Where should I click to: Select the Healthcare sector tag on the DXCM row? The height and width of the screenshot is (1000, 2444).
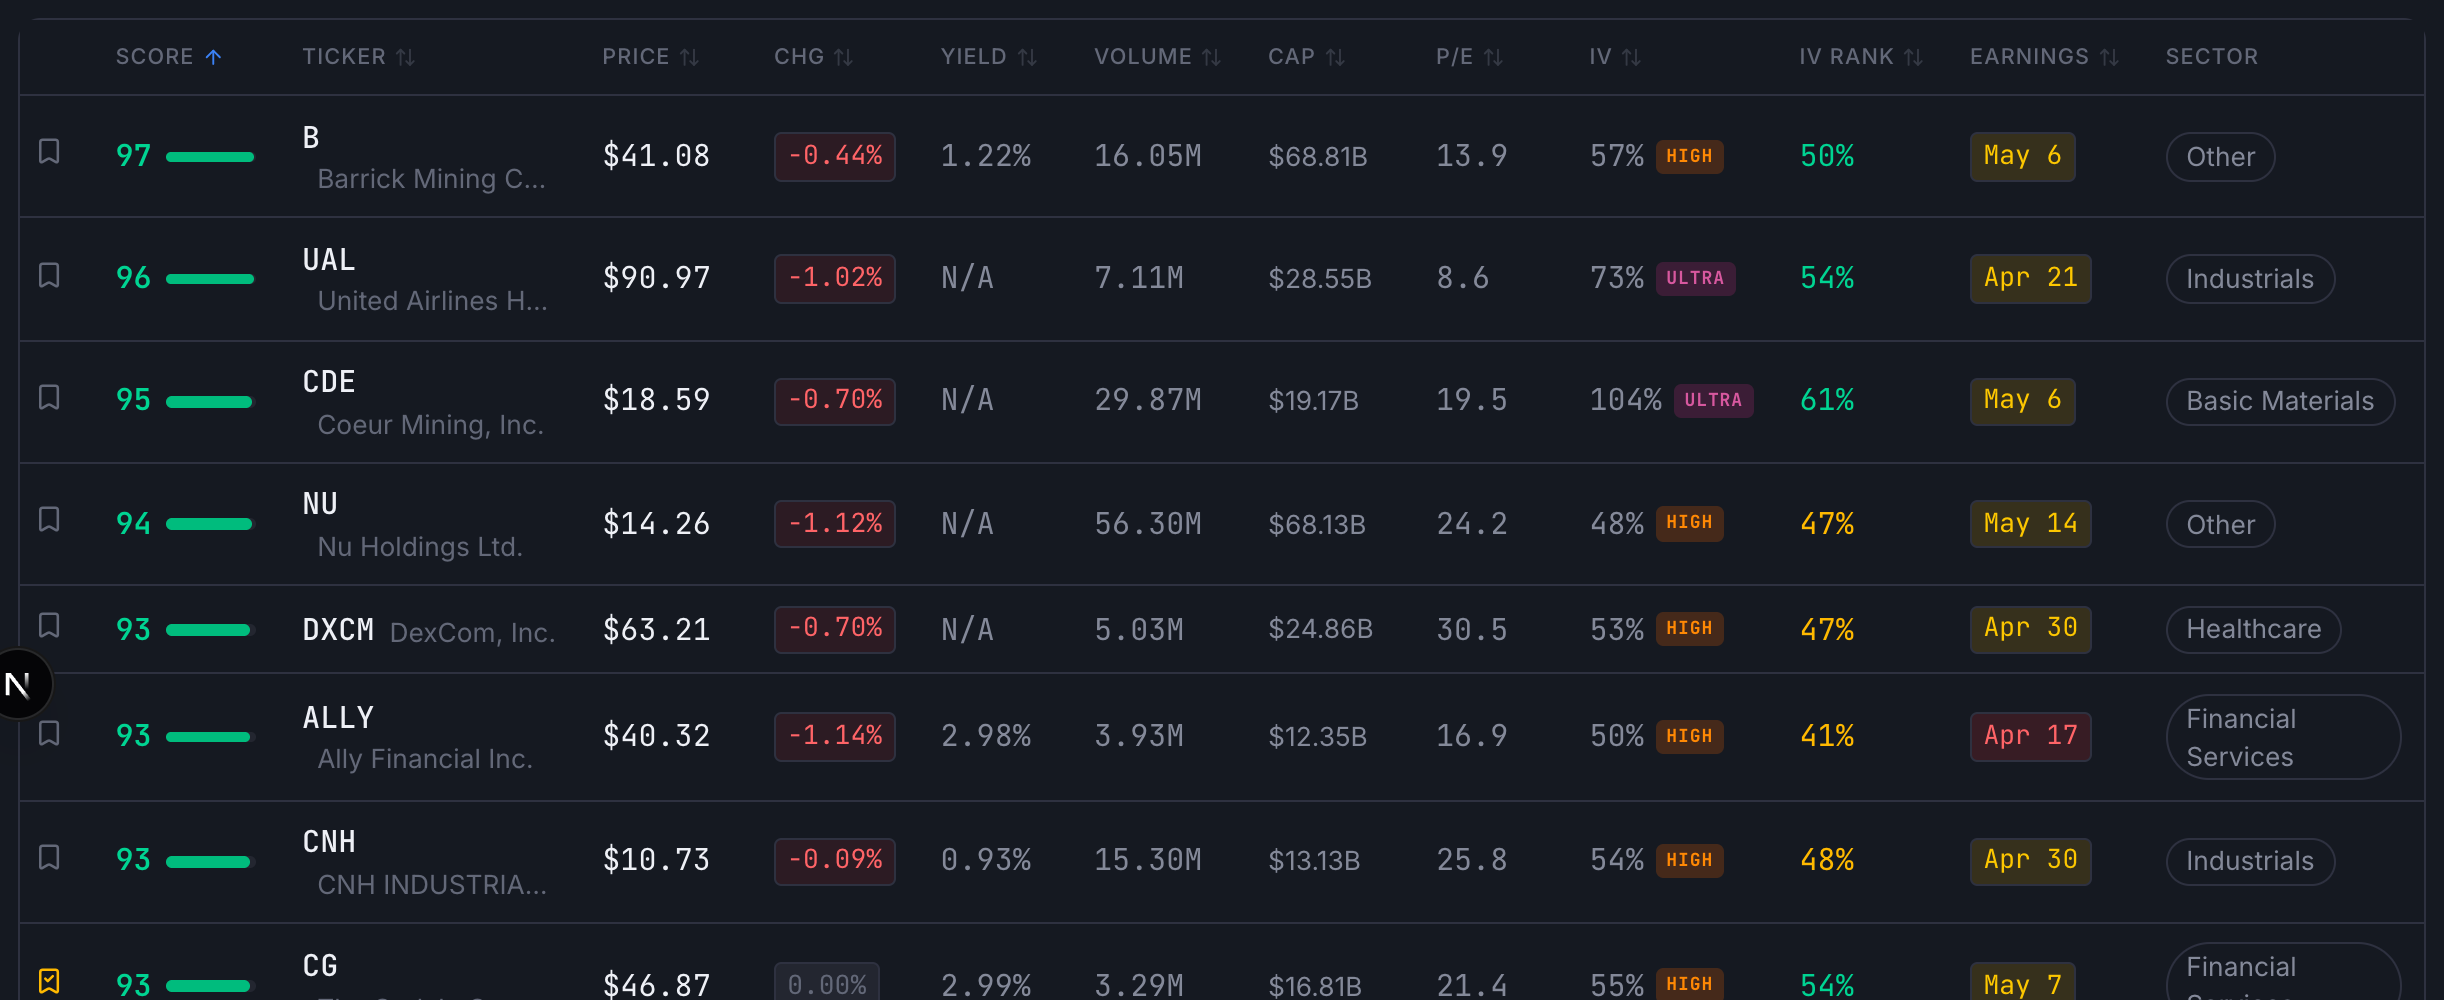[x=2253, y=629]
